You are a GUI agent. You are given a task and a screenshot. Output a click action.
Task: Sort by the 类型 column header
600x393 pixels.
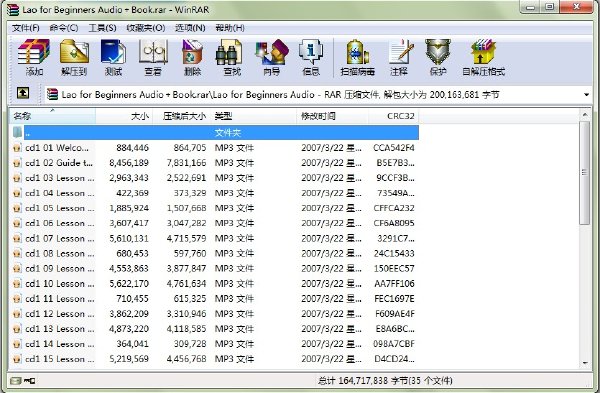tap(253, 116)
